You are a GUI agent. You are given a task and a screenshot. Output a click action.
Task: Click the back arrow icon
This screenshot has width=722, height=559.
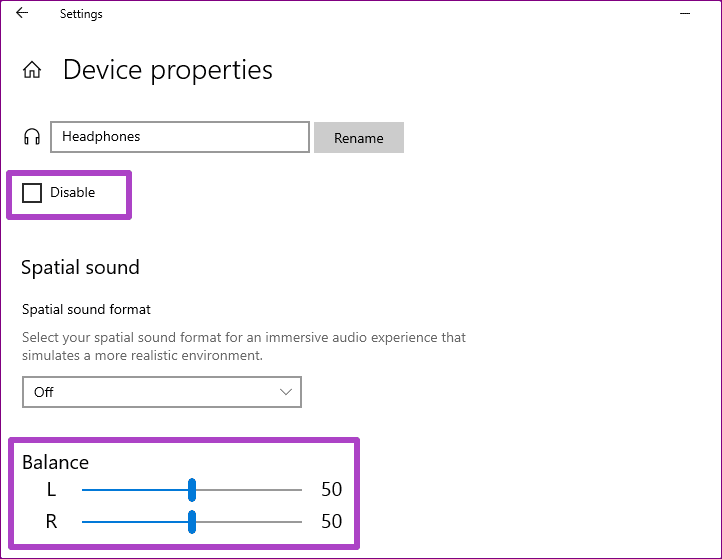click(x=22, y=13)
